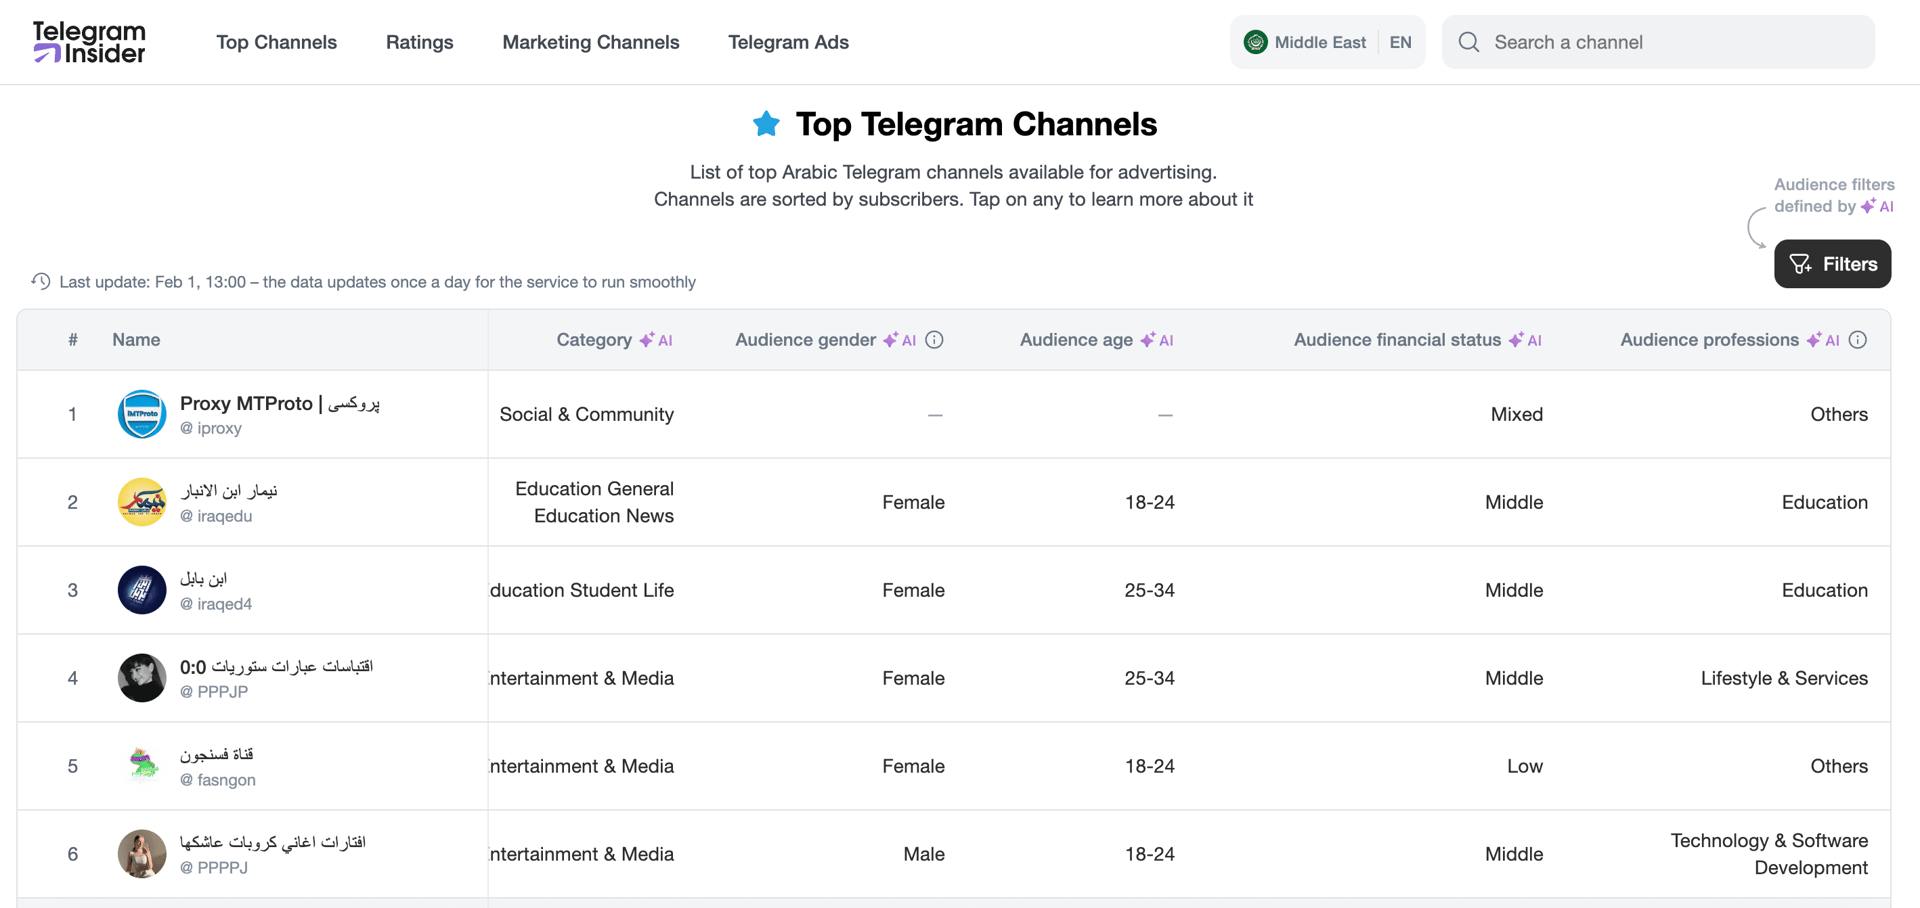
Task: Click the Audience financial status header text
Action: point(1397,340)
